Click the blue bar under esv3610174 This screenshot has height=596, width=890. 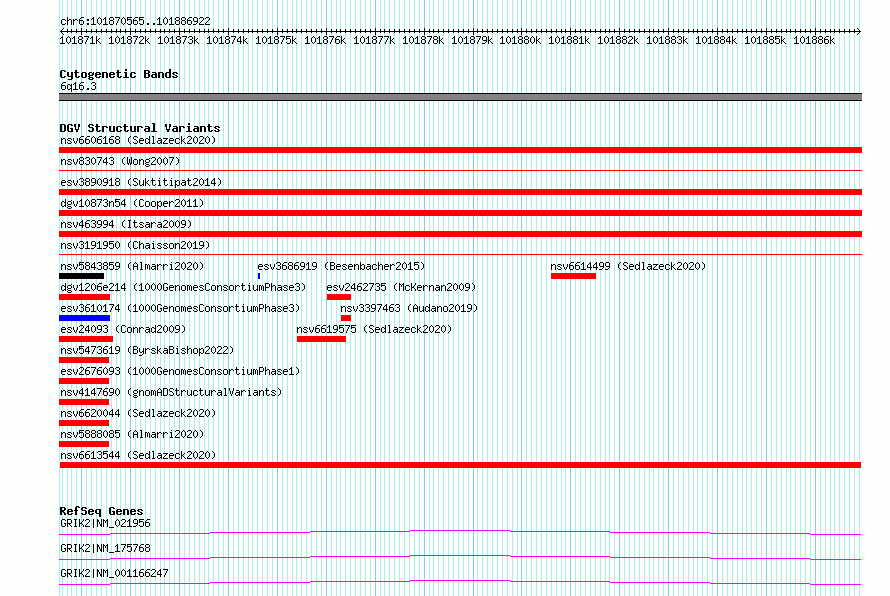point(85,318)
